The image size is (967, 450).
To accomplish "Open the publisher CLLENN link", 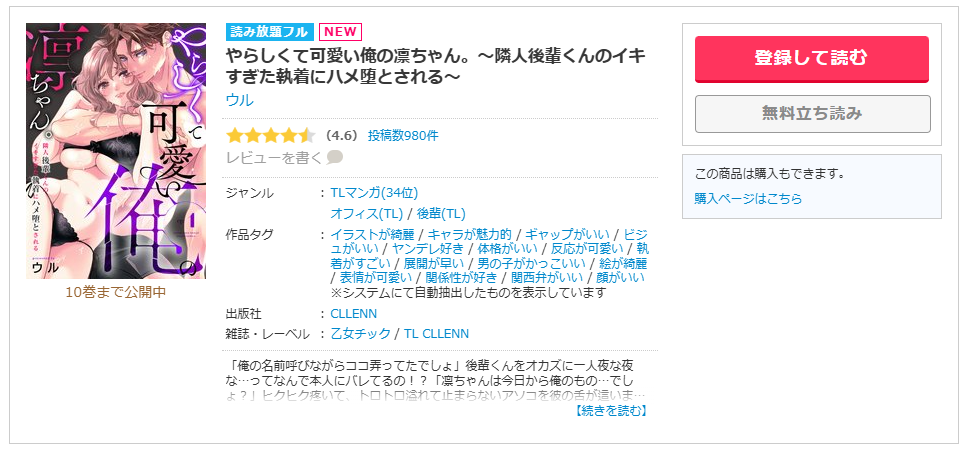I will coord(353,313).
